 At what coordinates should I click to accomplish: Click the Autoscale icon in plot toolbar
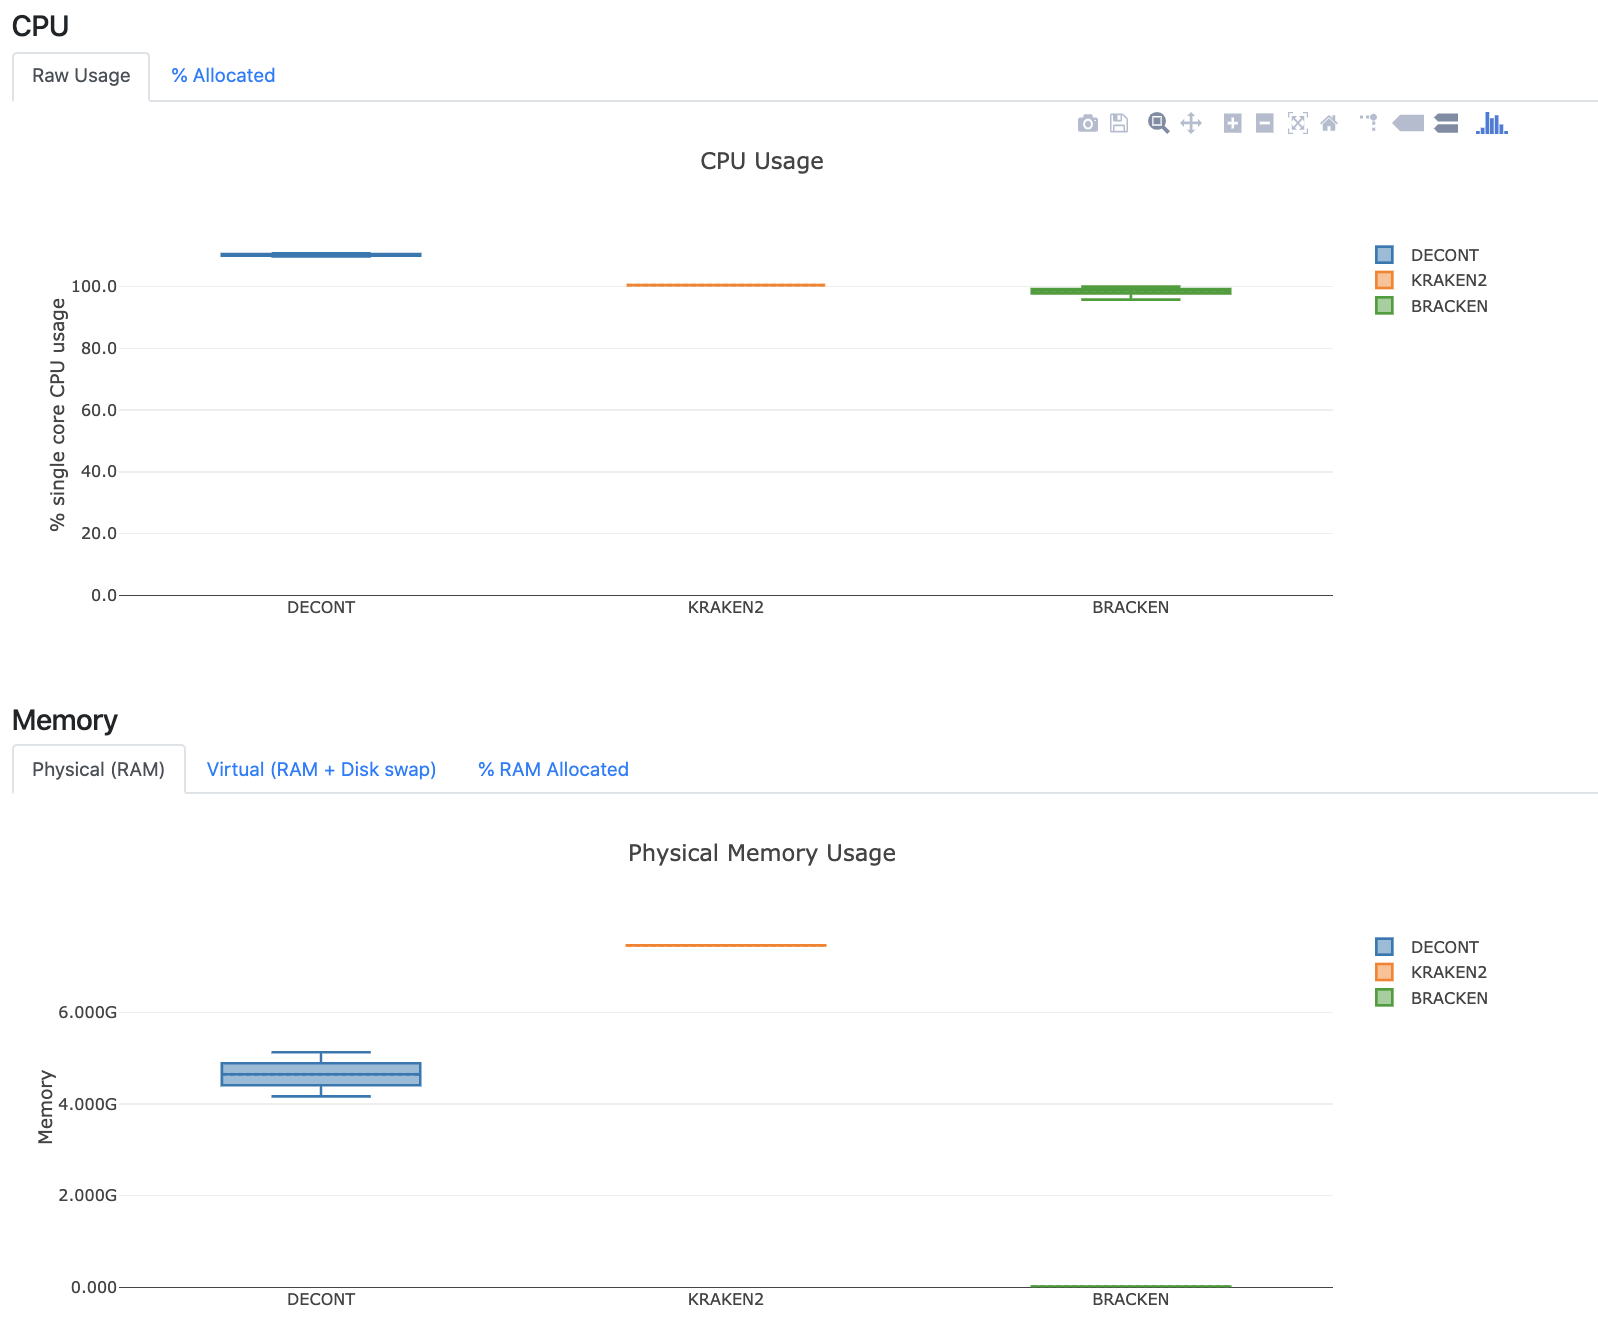click(x=1297, y=123)
